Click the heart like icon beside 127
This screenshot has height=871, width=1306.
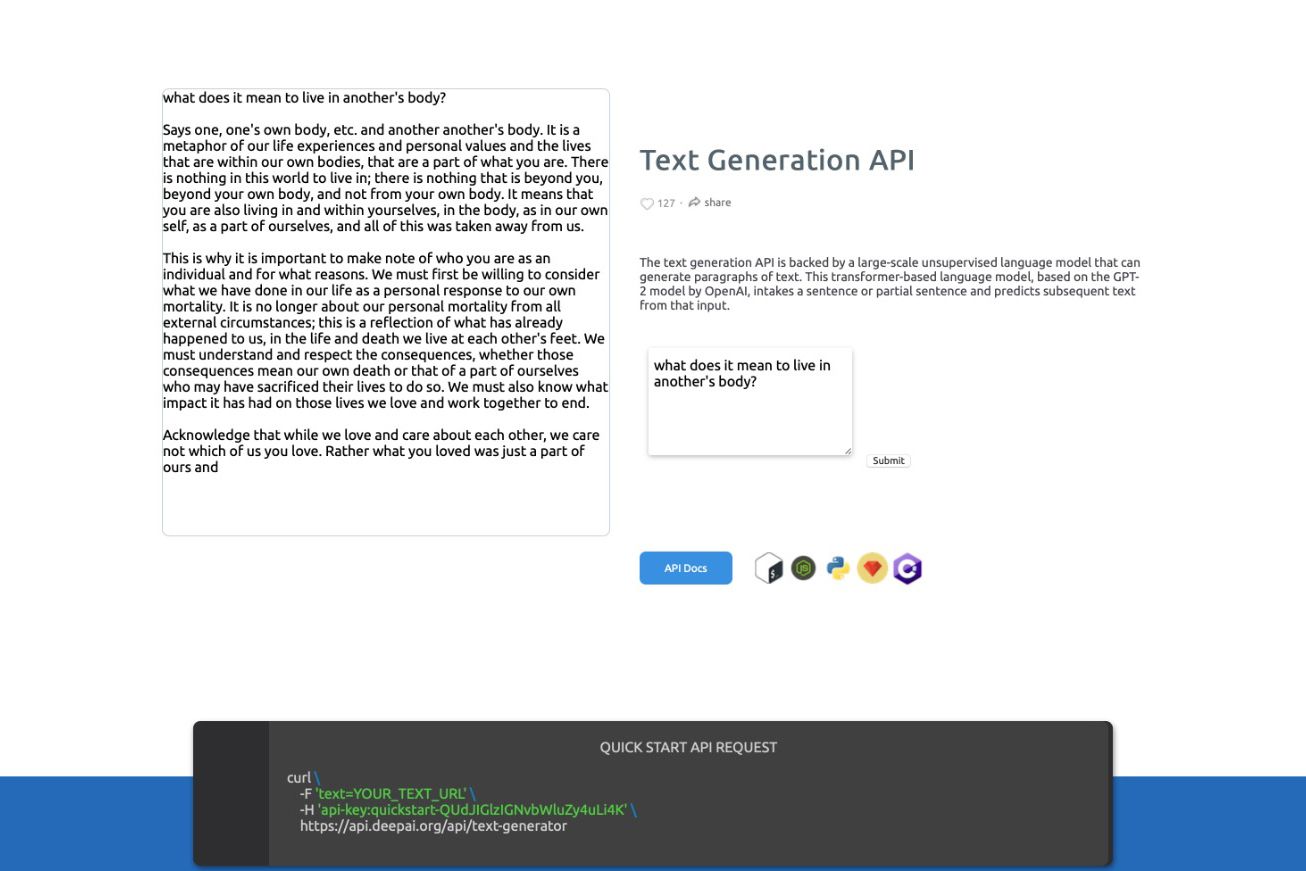pyautogui.click(x=647, y=204)
